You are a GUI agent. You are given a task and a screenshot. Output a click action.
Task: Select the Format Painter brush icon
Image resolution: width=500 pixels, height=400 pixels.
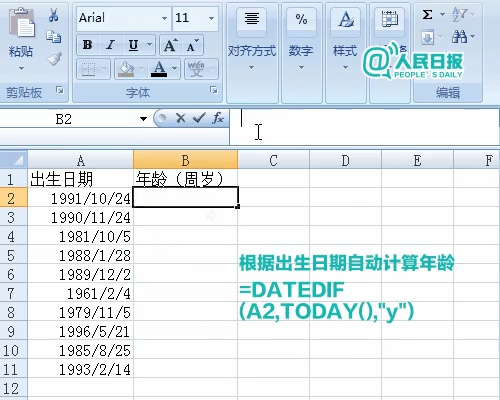pyautogui.click(x=54, y=59)
